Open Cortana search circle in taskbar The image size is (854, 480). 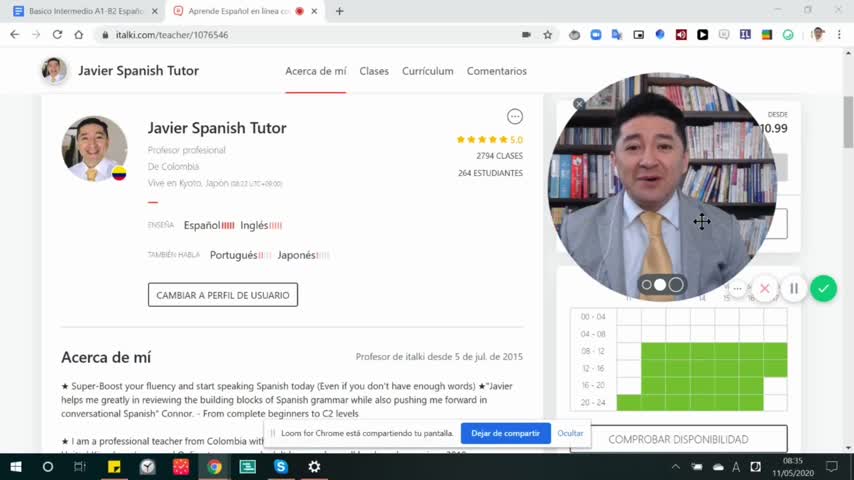(x=48, y=467)
